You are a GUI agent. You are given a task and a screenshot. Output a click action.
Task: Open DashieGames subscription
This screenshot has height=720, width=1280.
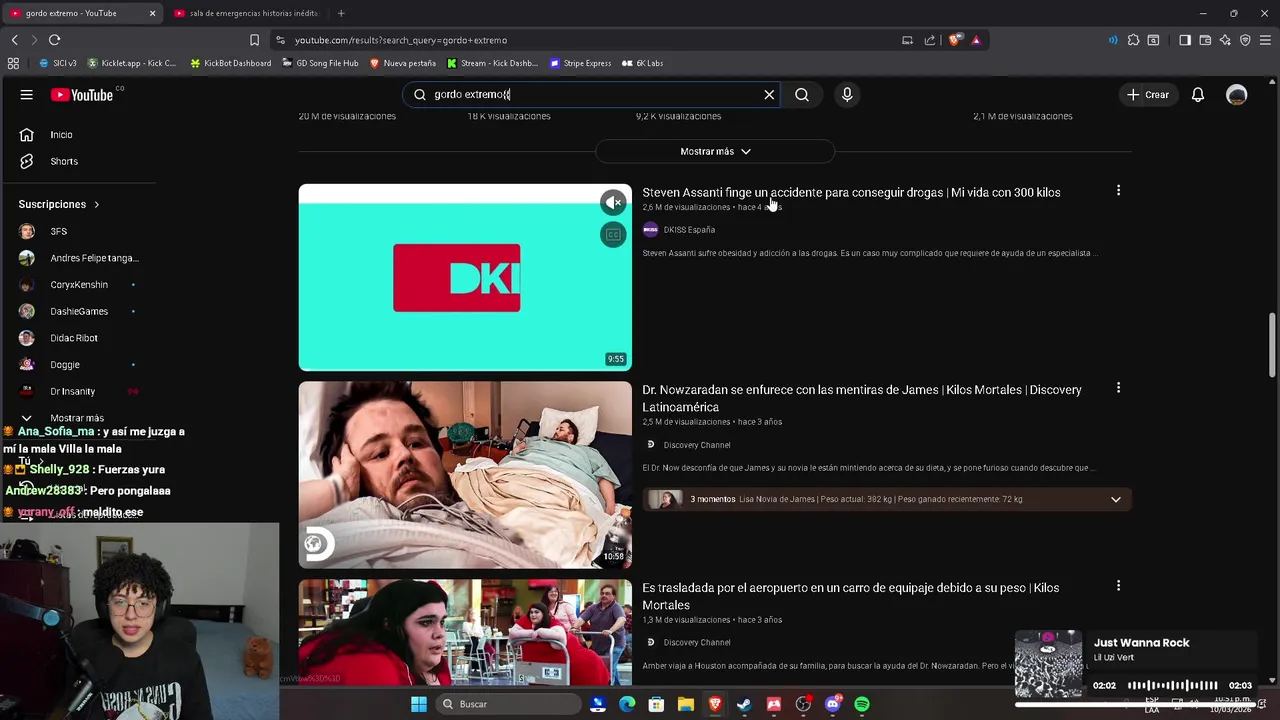78,311
